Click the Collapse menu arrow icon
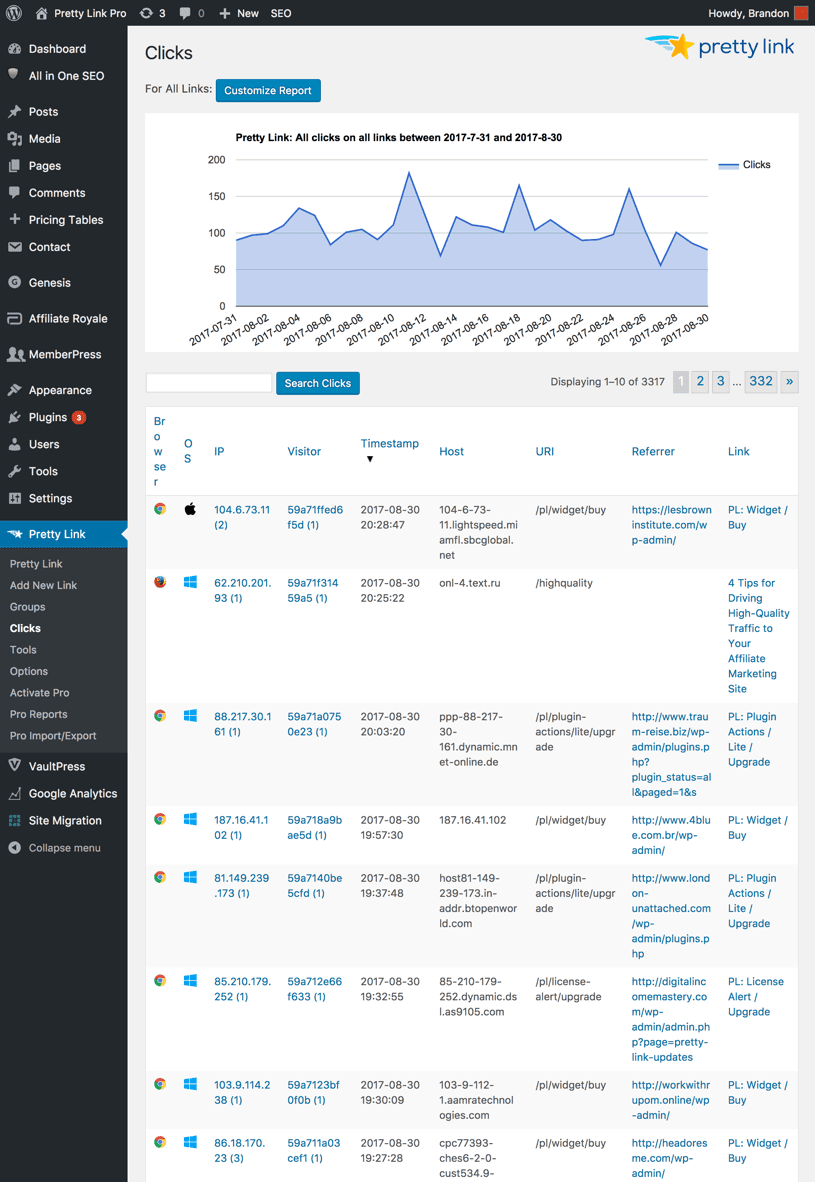This screenshot has width=815, height=1182. pyautogui.click(x=14, y=847)
